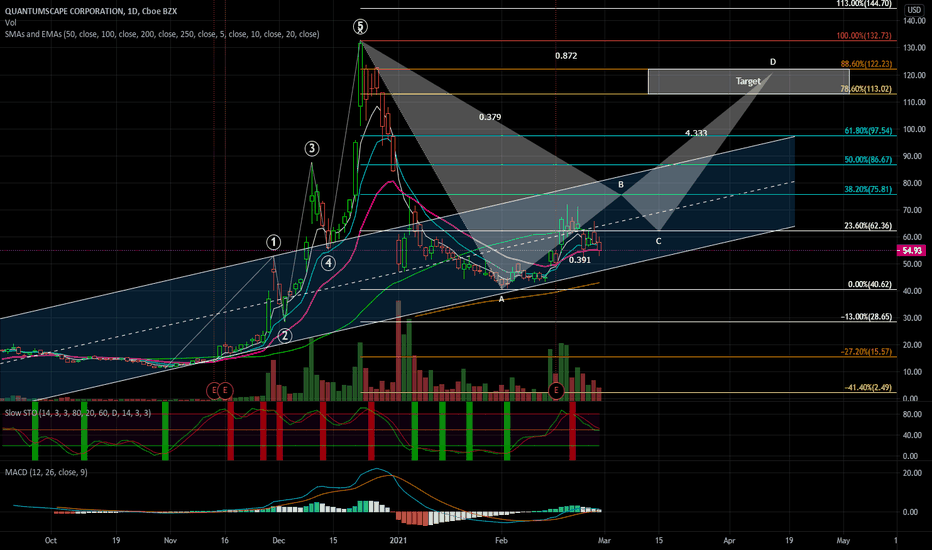This screenshot has height=550, width=932.
Task: Select the 61.80%(97.54) Fibonacci level label
Action: click(868, 131)
